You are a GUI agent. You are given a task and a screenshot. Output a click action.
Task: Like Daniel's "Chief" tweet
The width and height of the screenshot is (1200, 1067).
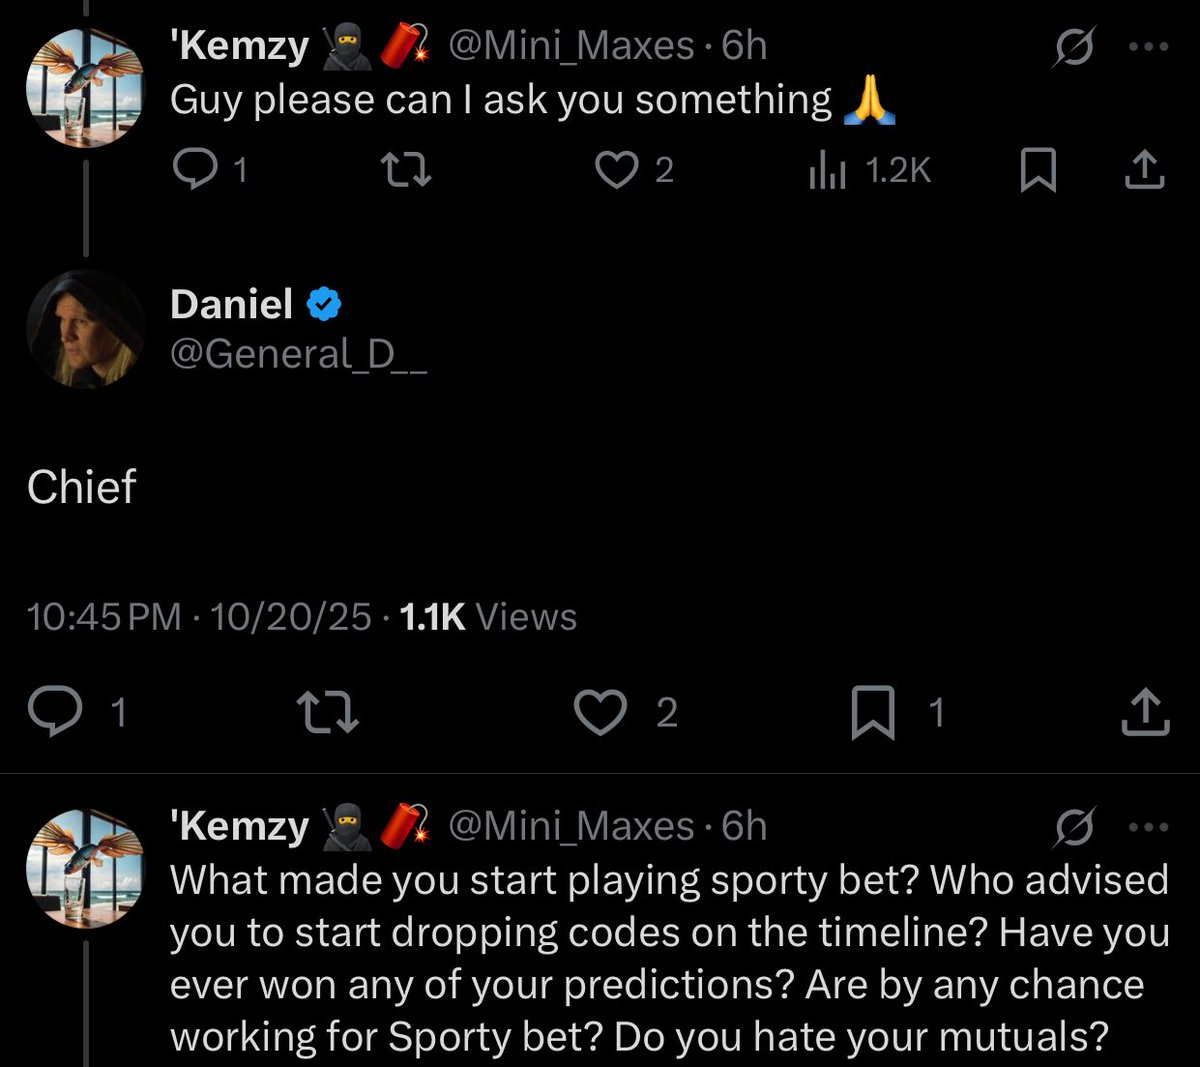pos(600,712)
